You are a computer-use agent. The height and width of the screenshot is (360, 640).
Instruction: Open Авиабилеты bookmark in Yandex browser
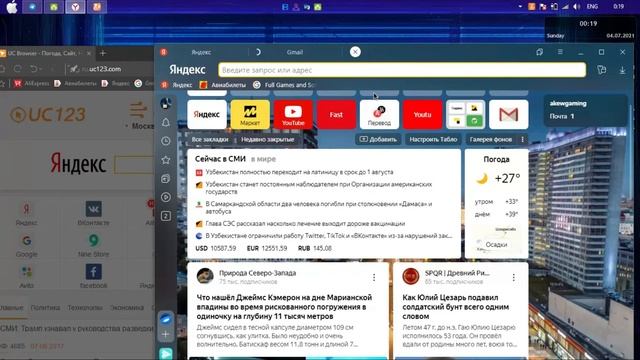[x=223, y=85]
